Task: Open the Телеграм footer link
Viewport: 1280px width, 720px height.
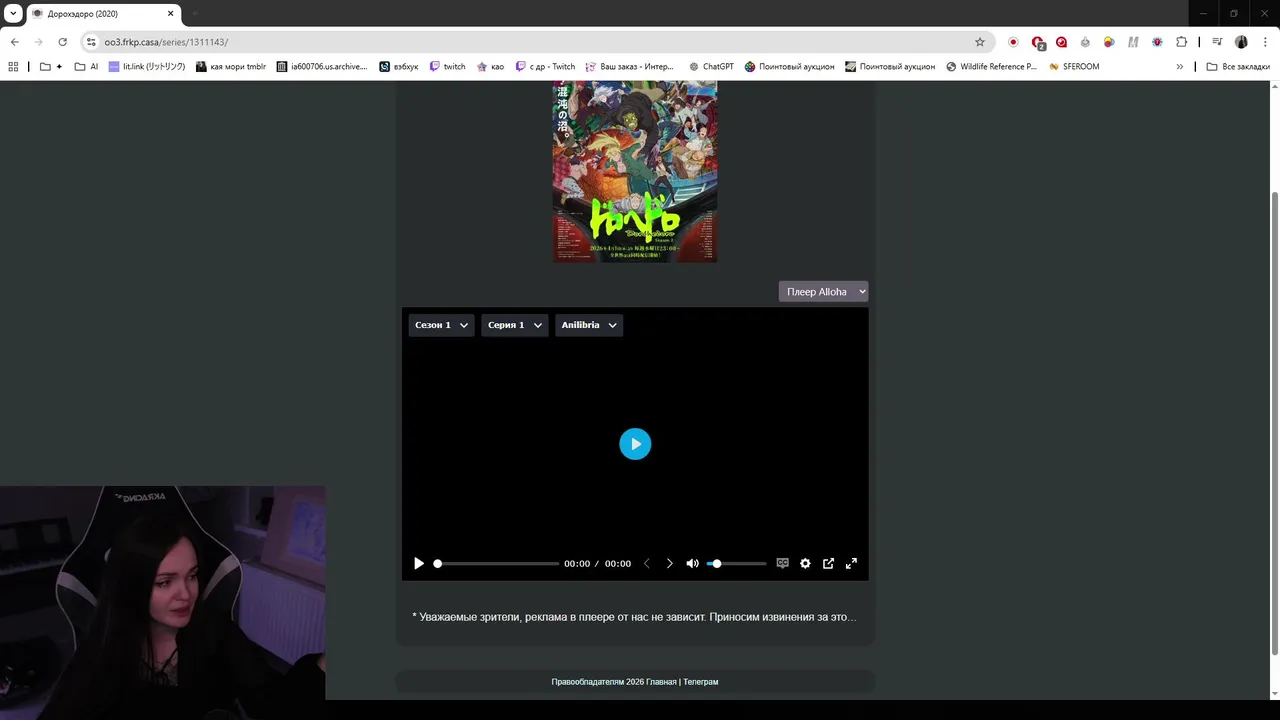Action: point(701,682)
